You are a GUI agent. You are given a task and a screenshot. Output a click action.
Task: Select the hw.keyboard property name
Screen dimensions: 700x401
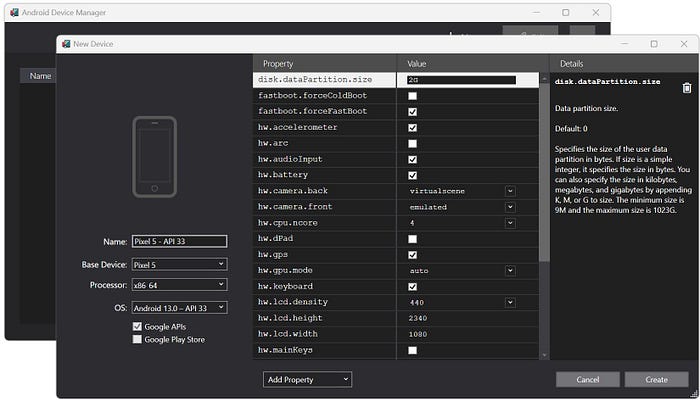pyautogui.click(x=285, y=286)
